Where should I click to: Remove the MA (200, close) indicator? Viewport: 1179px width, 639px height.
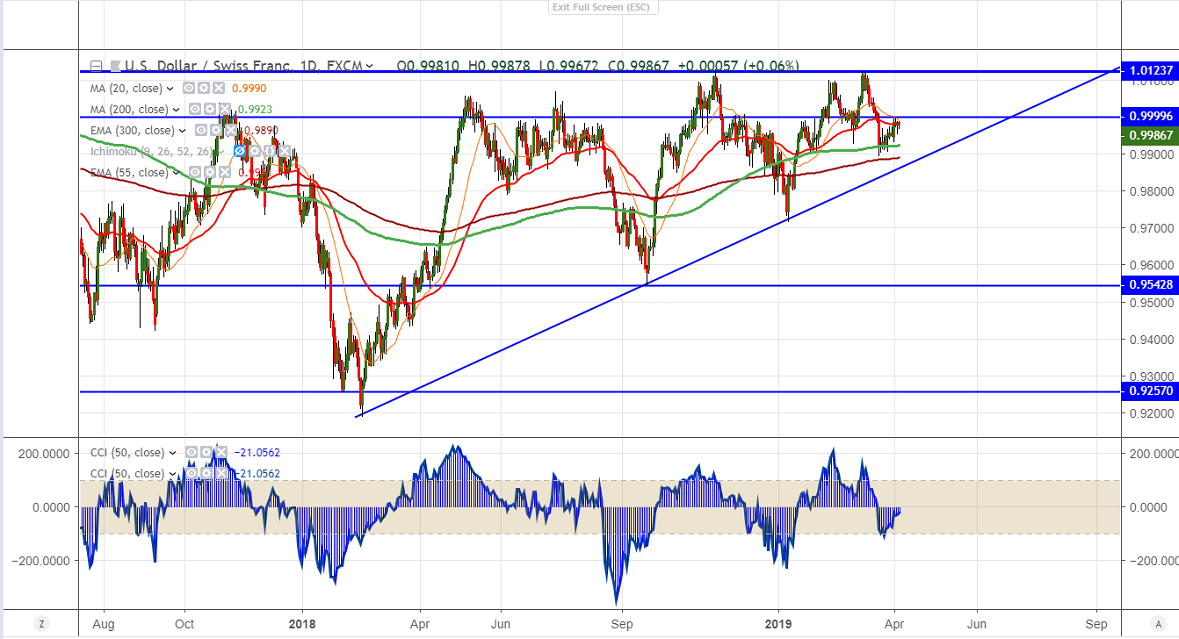[x=223, y=109]
